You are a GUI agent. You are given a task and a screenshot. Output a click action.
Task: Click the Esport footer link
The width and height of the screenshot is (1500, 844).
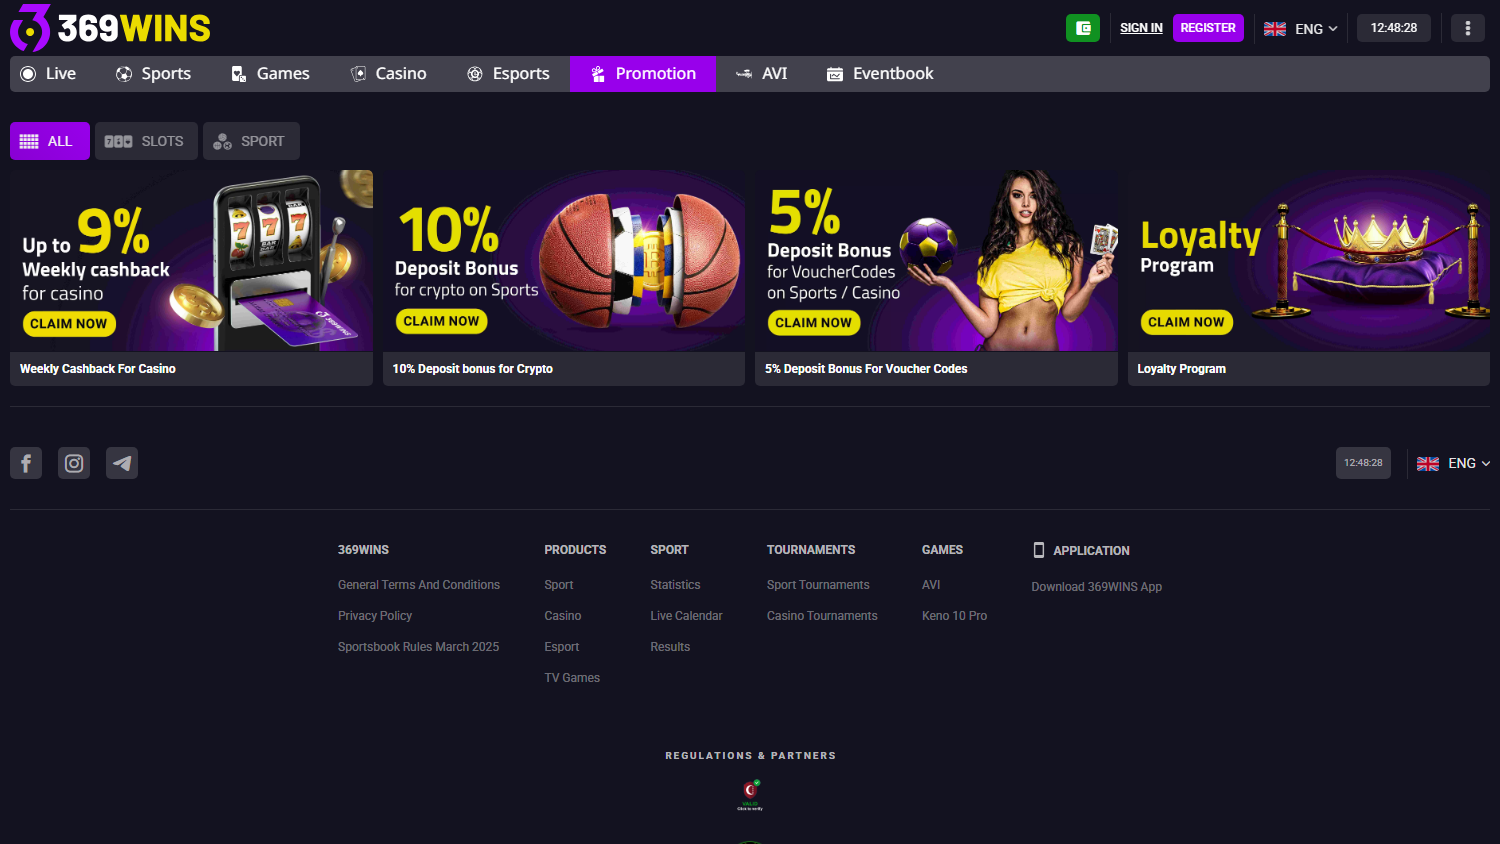562,647
